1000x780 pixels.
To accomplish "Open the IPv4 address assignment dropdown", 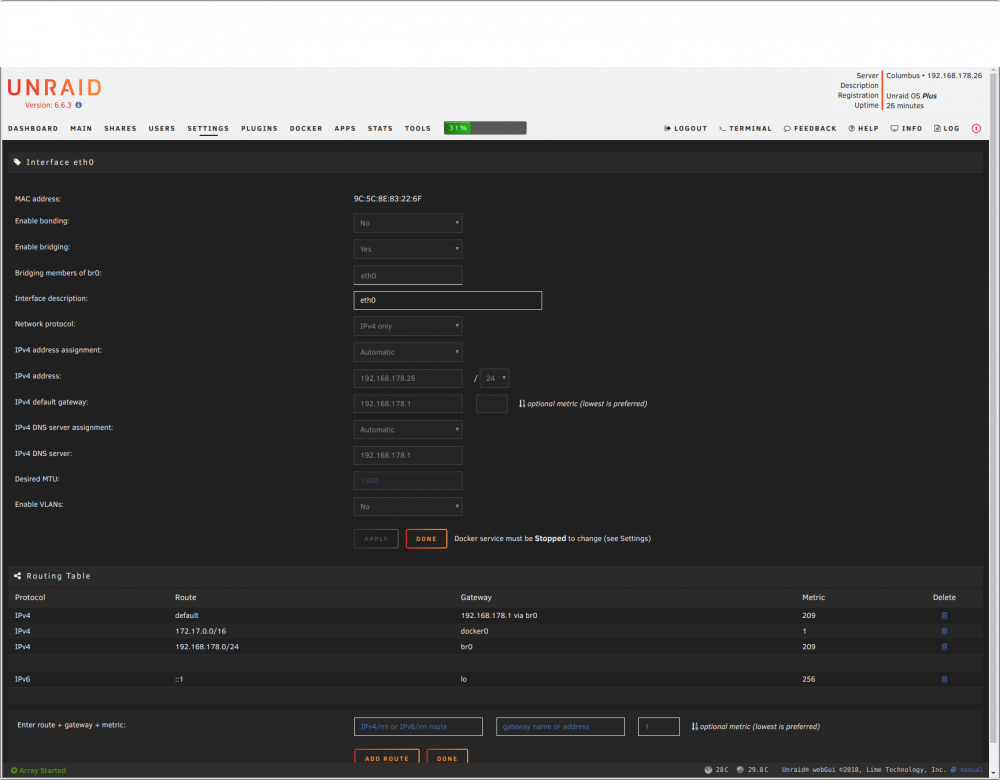I will (x=408, y=352).
